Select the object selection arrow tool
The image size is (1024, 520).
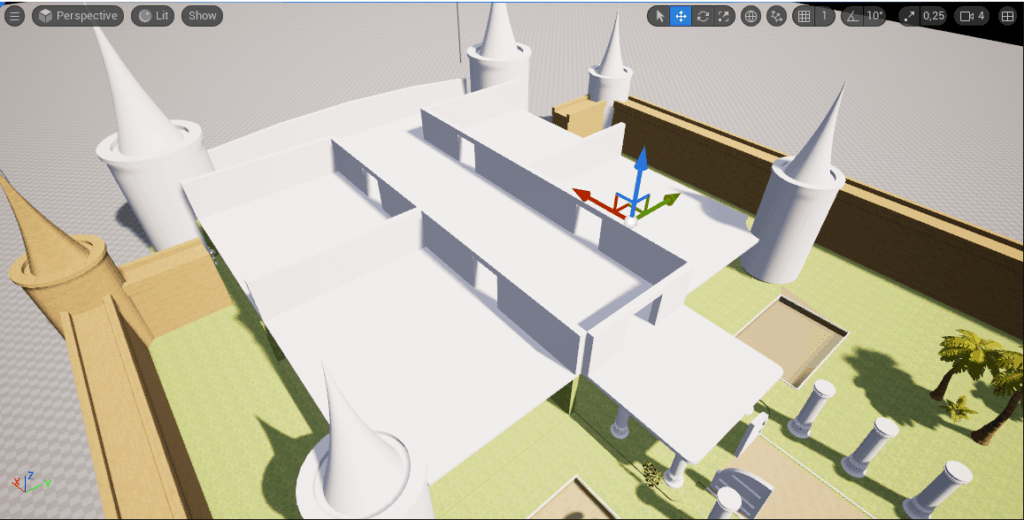point(658,16)
